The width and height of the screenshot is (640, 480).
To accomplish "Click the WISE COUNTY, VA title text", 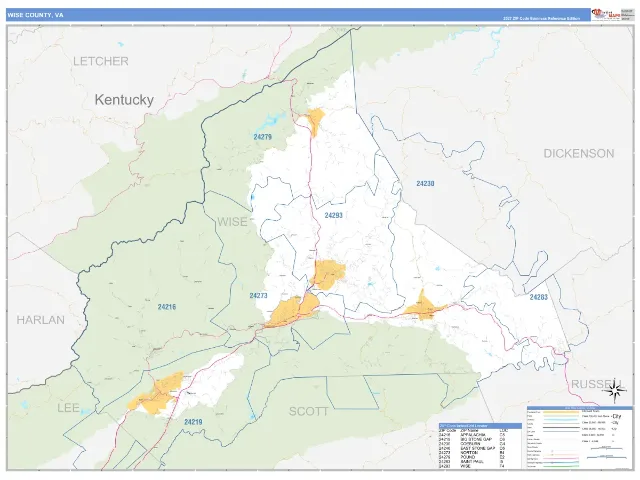I will (35, 15).
